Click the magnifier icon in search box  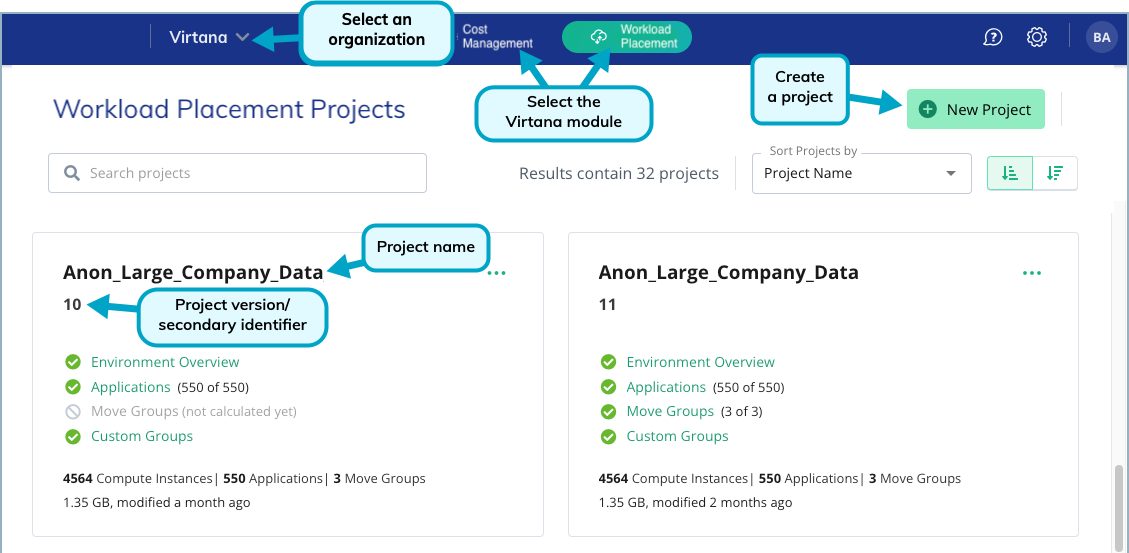(x=71, y=173)
